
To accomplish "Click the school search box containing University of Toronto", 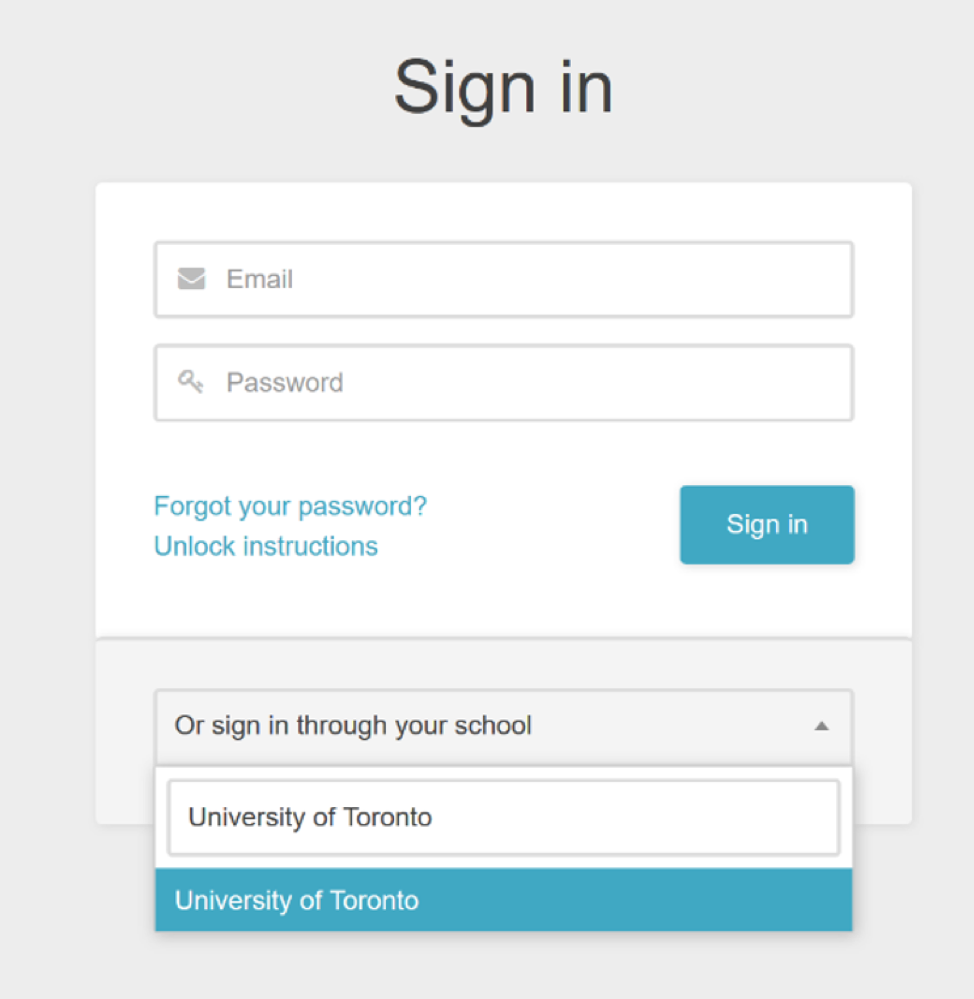I will 504,817.
